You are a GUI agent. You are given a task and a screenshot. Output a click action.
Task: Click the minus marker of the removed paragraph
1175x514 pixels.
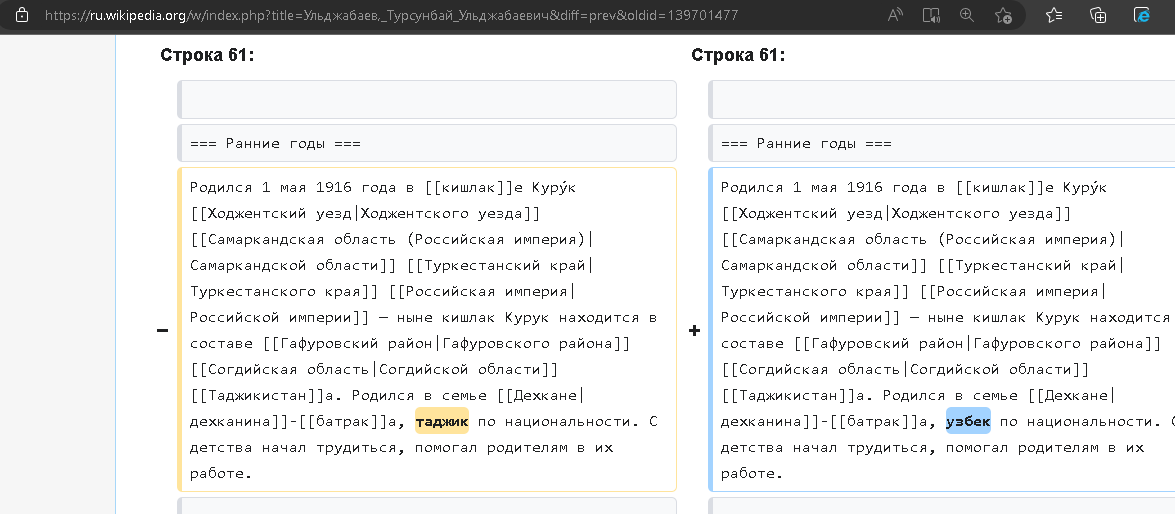coord(162,330)
